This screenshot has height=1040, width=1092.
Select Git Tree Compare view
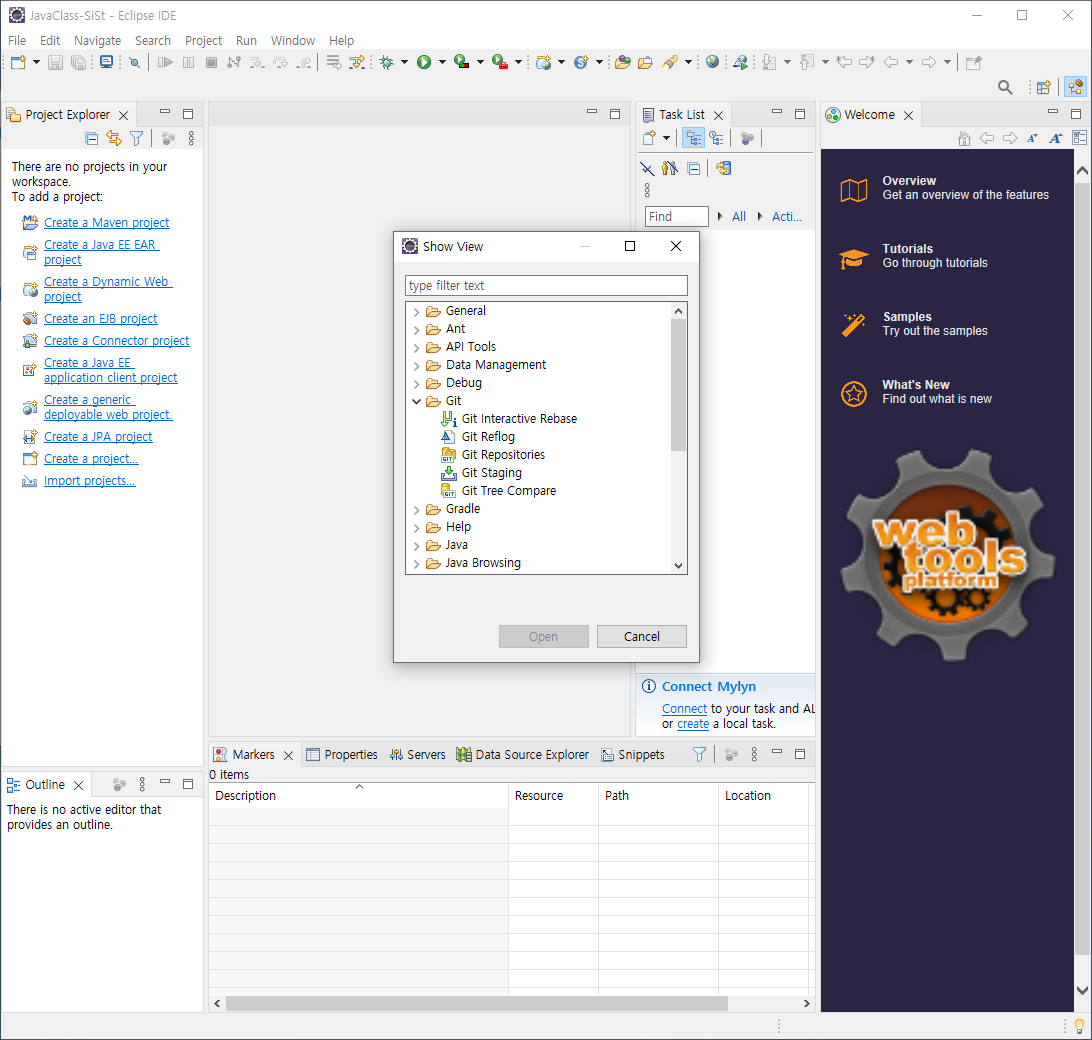click(509, 491)
